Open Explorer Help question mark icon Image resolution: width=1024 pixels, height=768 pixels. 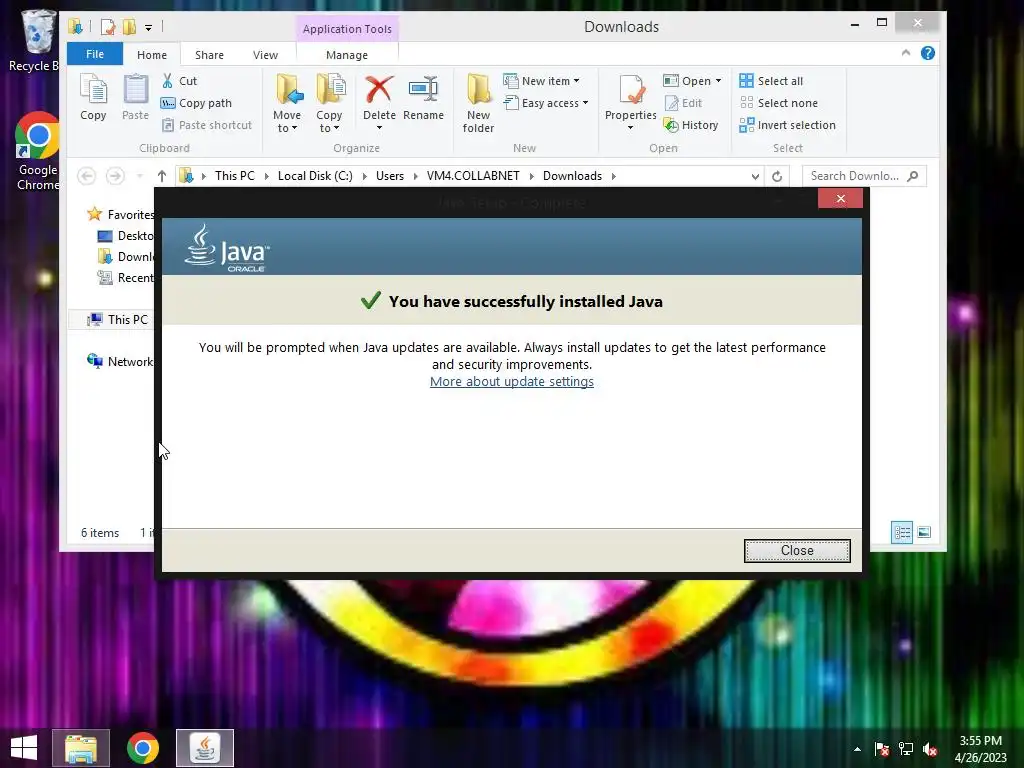click(928, 53)
